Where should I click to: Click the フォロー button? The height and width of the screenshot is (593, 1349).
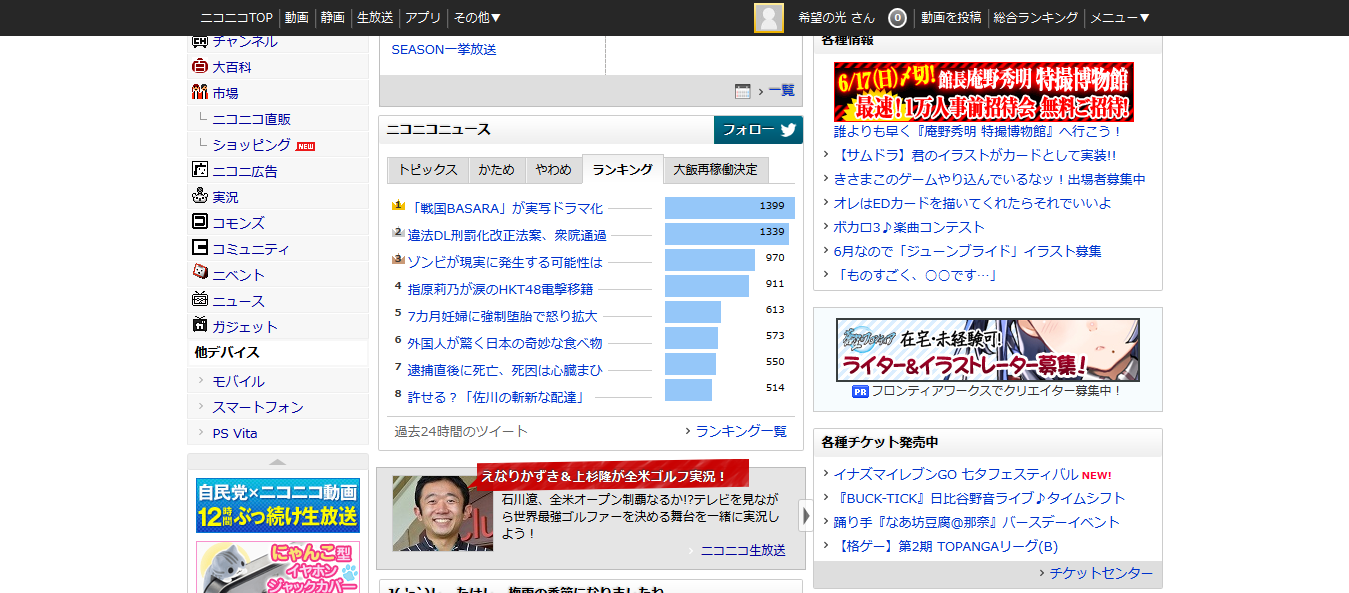click(758, 130)
